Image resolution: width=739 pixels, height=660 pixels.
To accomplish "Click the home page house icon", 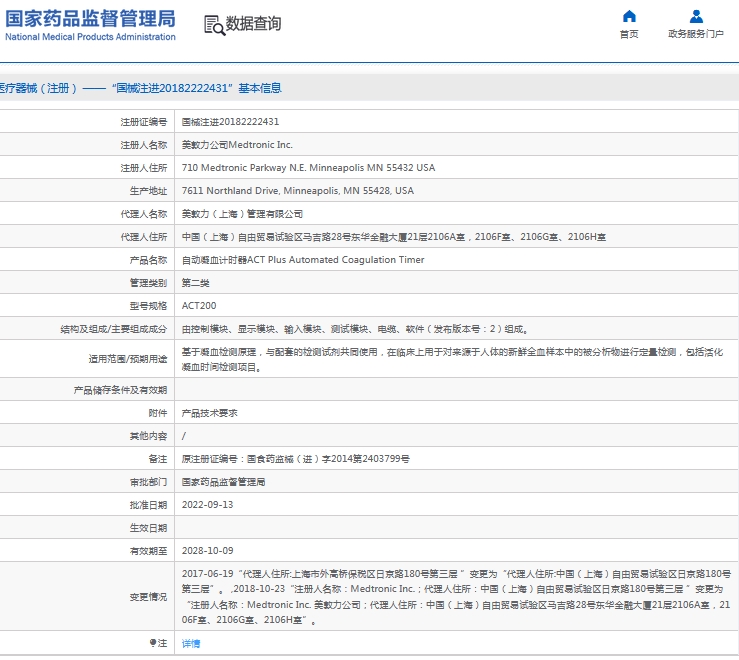I will 629,16.
